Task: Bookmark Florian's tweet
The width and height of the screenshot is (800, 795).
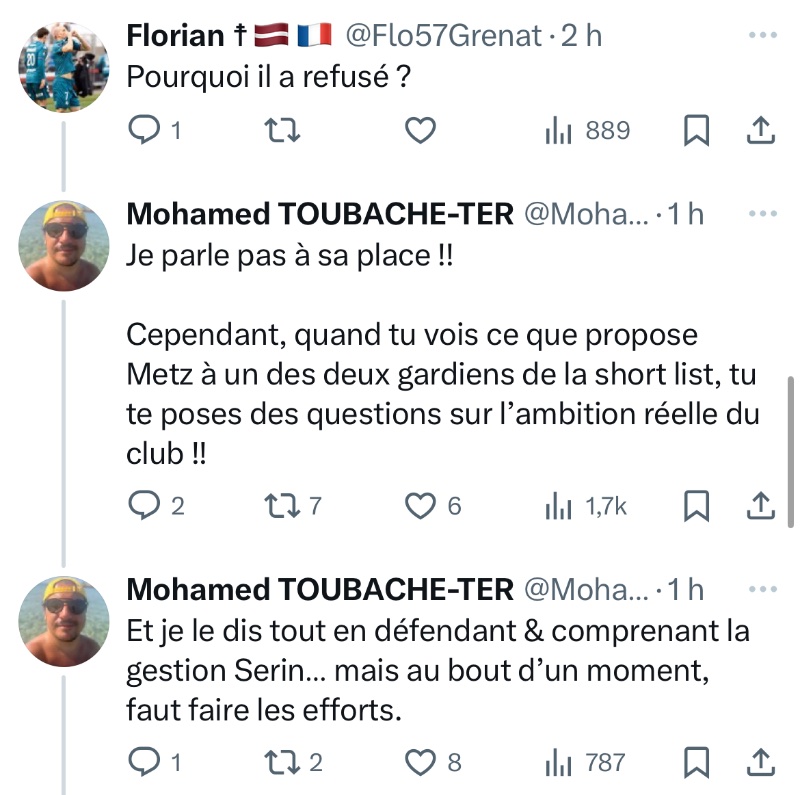Action: [696, 130]
